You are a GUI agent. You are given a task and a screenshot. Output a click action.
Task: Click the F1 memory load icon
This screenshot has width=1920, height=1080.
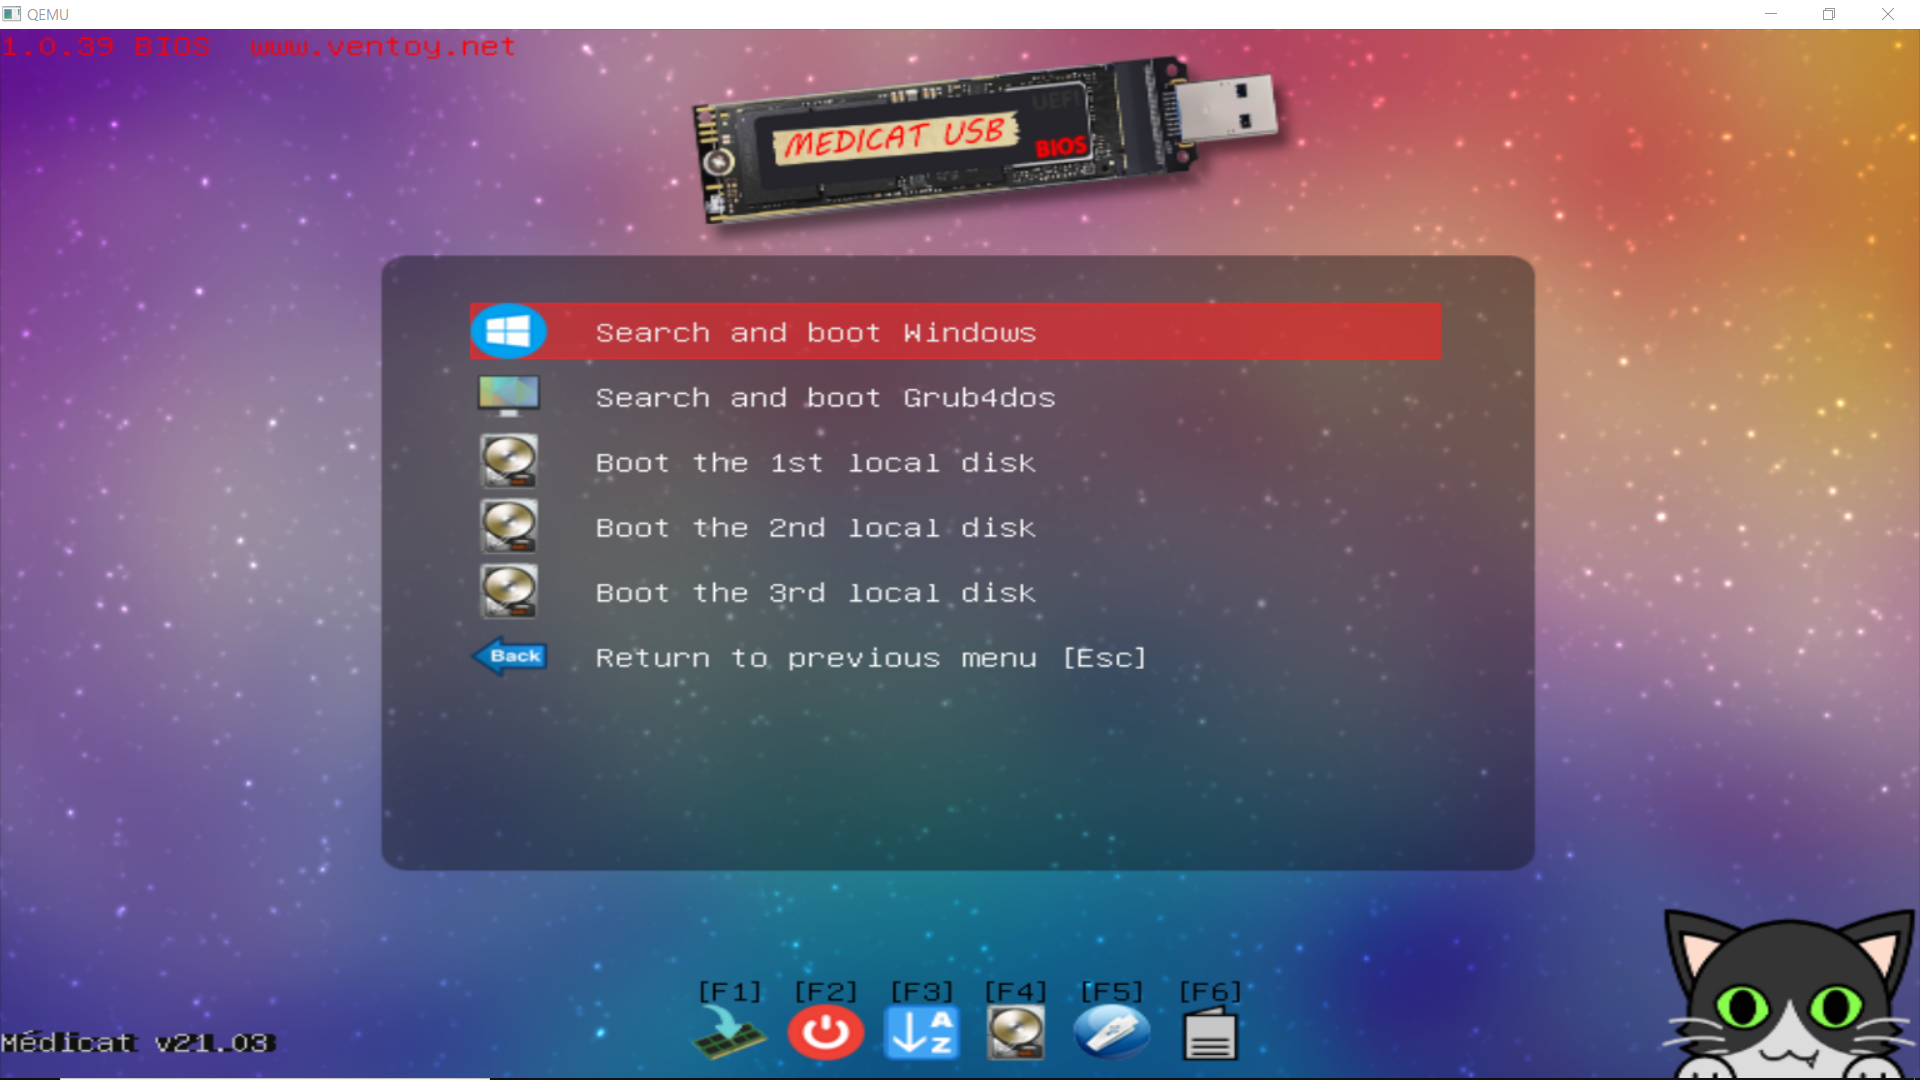click(x=729, y=1033)
